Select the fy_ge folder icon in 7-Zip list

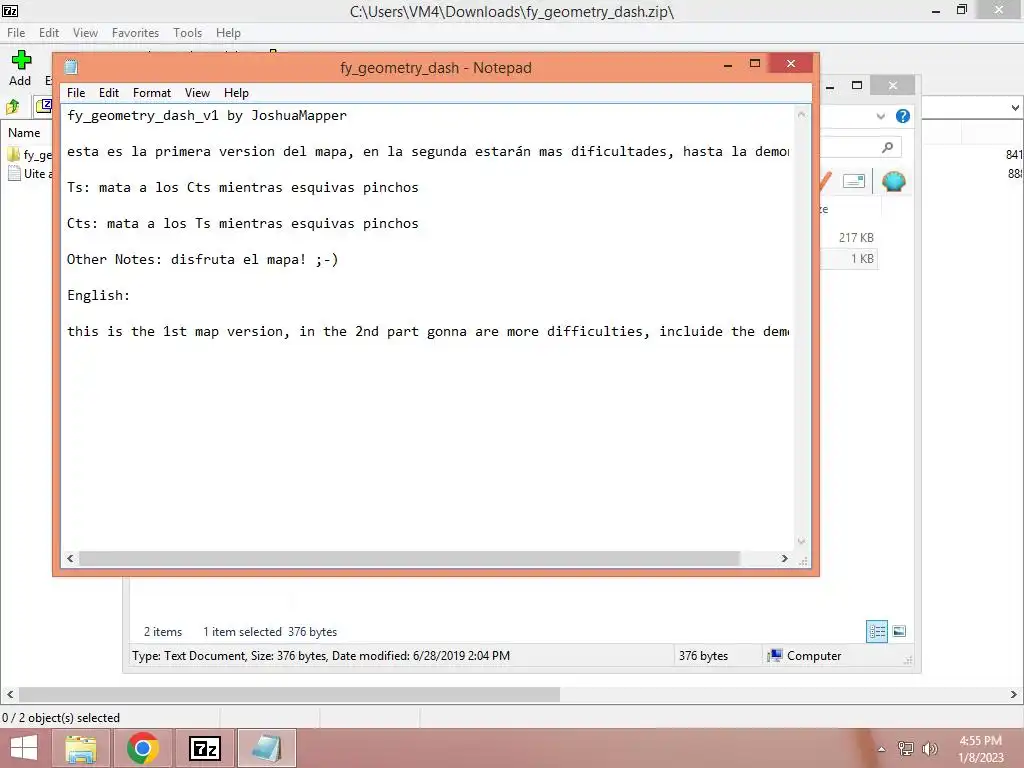click(x=14, y=155)
